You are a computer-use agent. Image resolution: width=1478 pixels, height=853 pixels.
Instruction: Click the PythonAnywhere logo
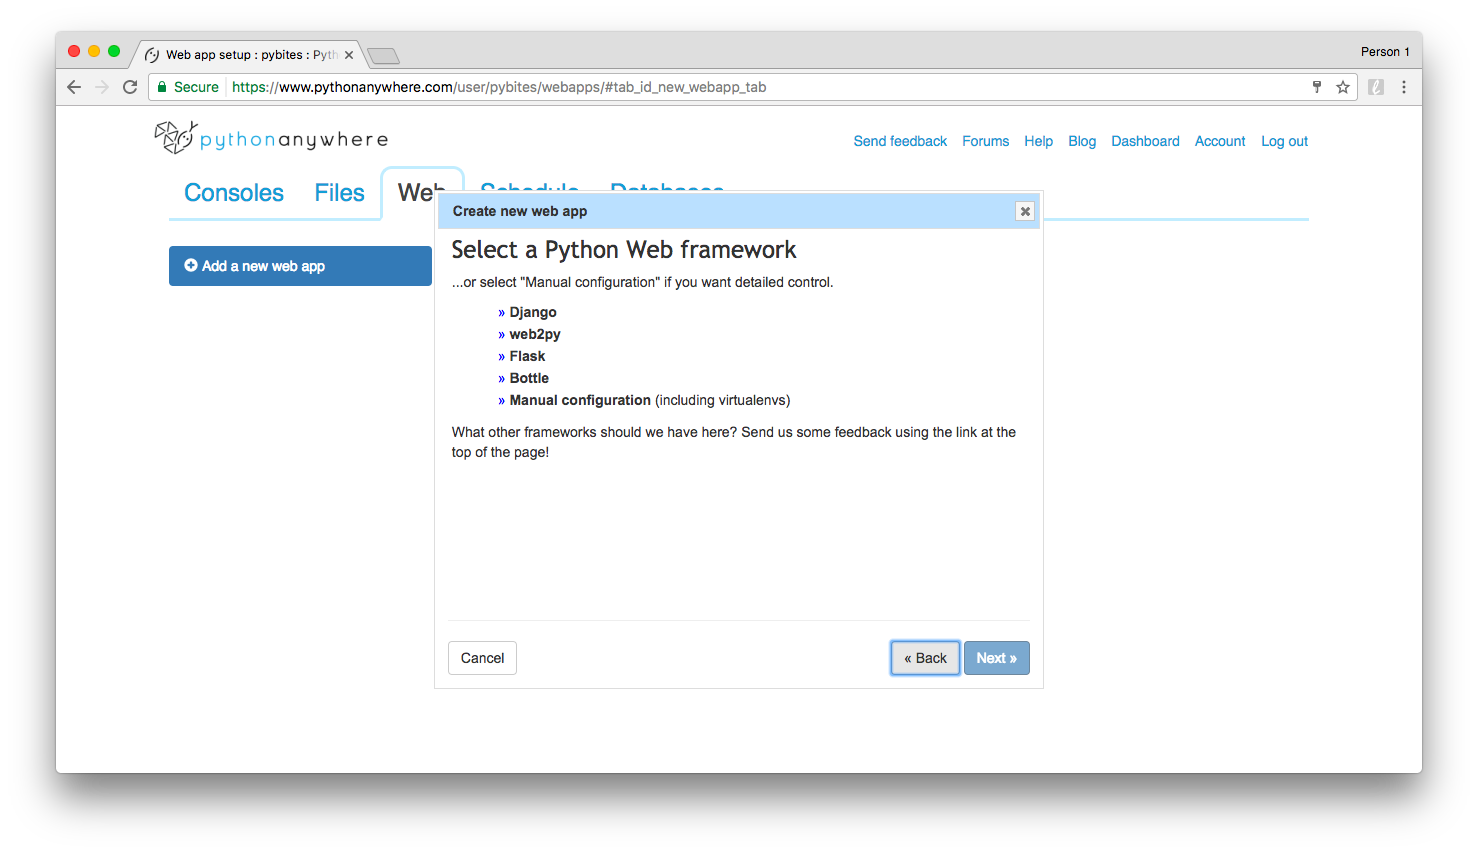[270, 137]
